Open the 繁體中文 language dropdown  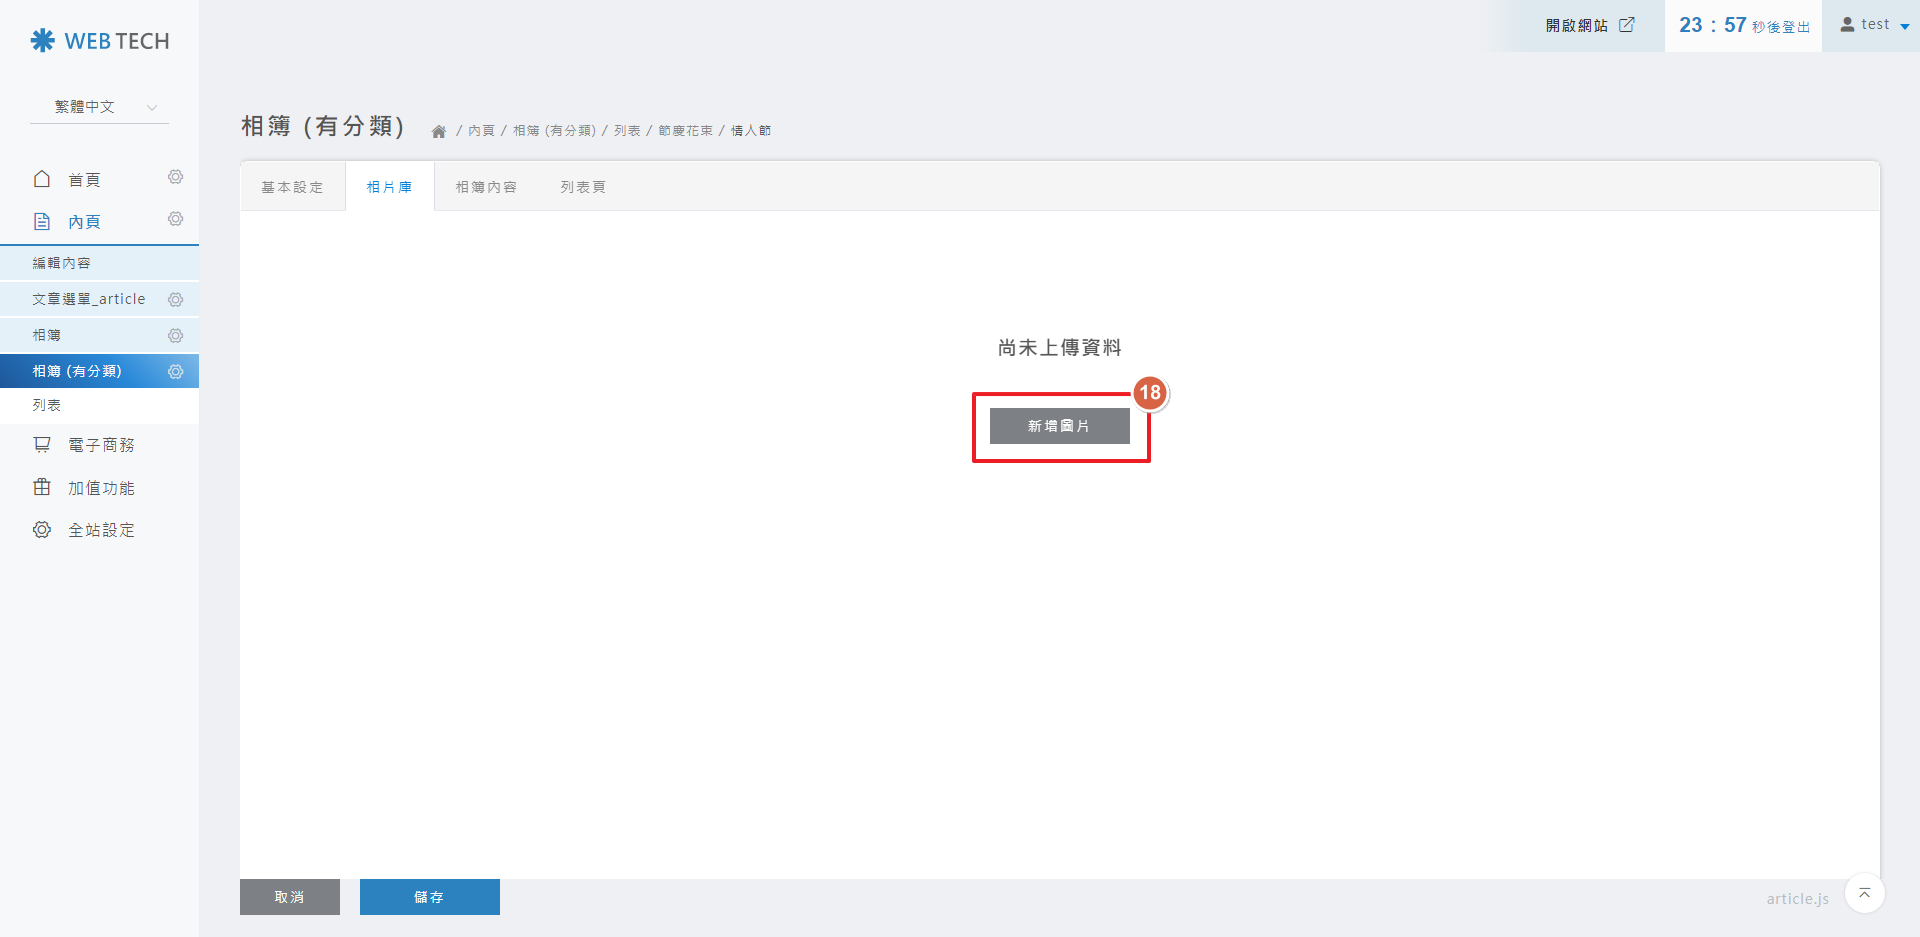(x=100, y=107)
